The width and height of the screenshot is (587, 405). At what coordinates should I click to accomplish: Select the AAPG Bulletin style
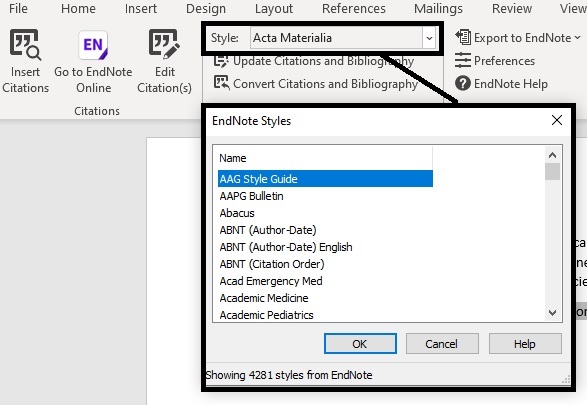point(325,196)
